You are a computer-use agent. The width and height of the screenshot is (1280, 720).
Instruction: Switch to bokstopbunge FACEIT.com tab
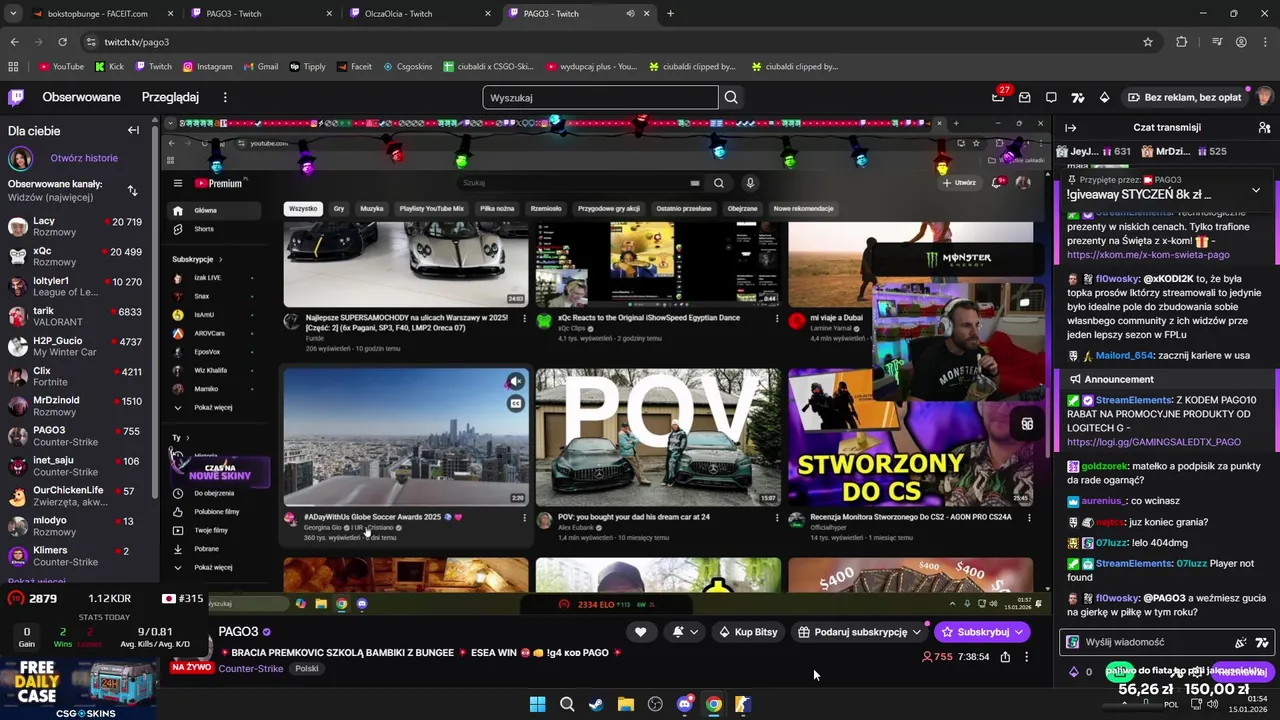click(97, 14)
